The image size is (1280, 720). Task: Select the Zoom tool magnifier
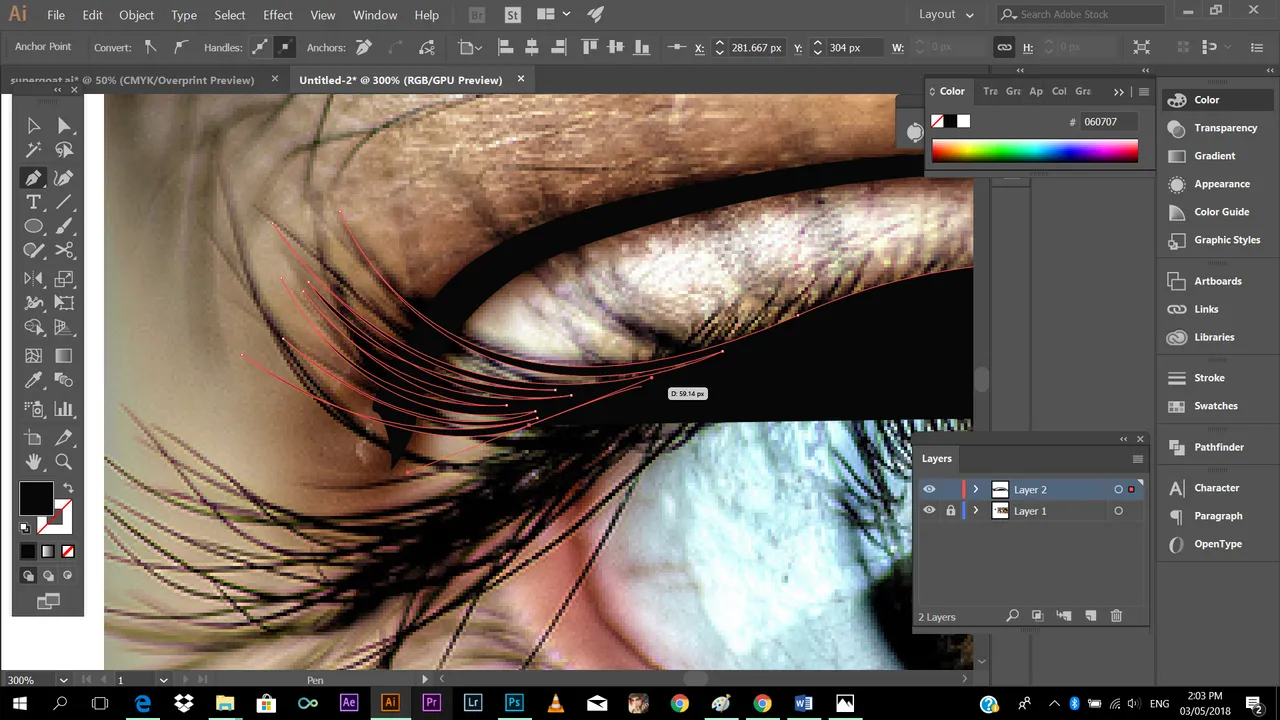tap(64, 461)
